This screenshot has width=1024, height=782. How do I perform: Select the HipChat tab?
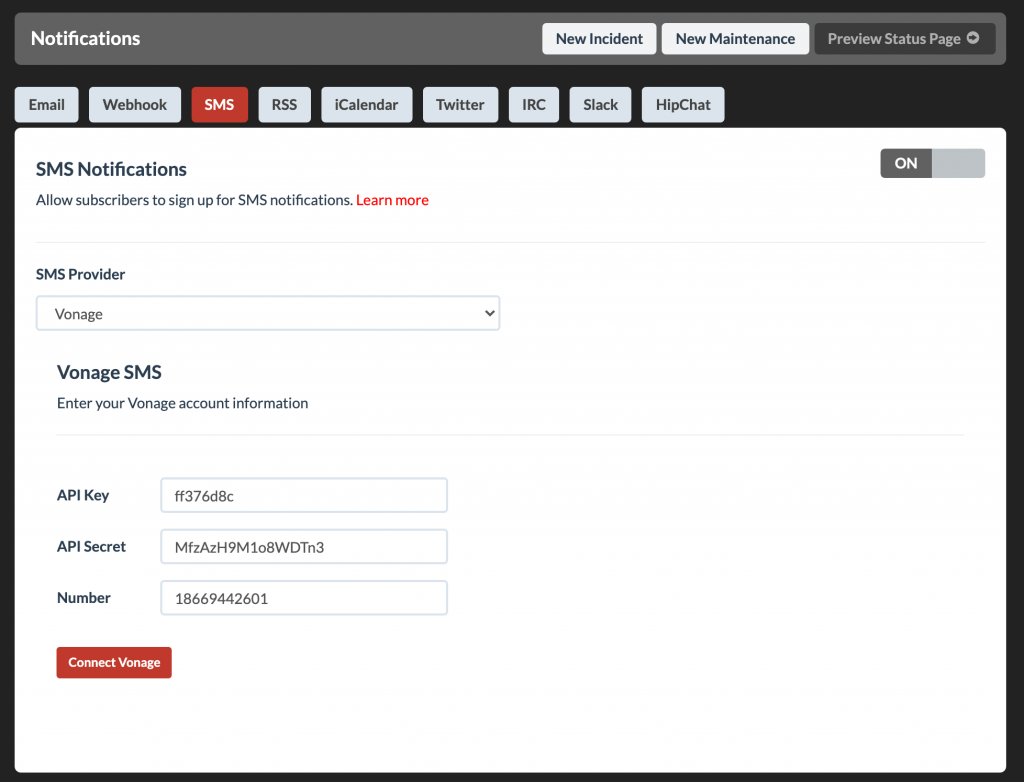point(683,104)
